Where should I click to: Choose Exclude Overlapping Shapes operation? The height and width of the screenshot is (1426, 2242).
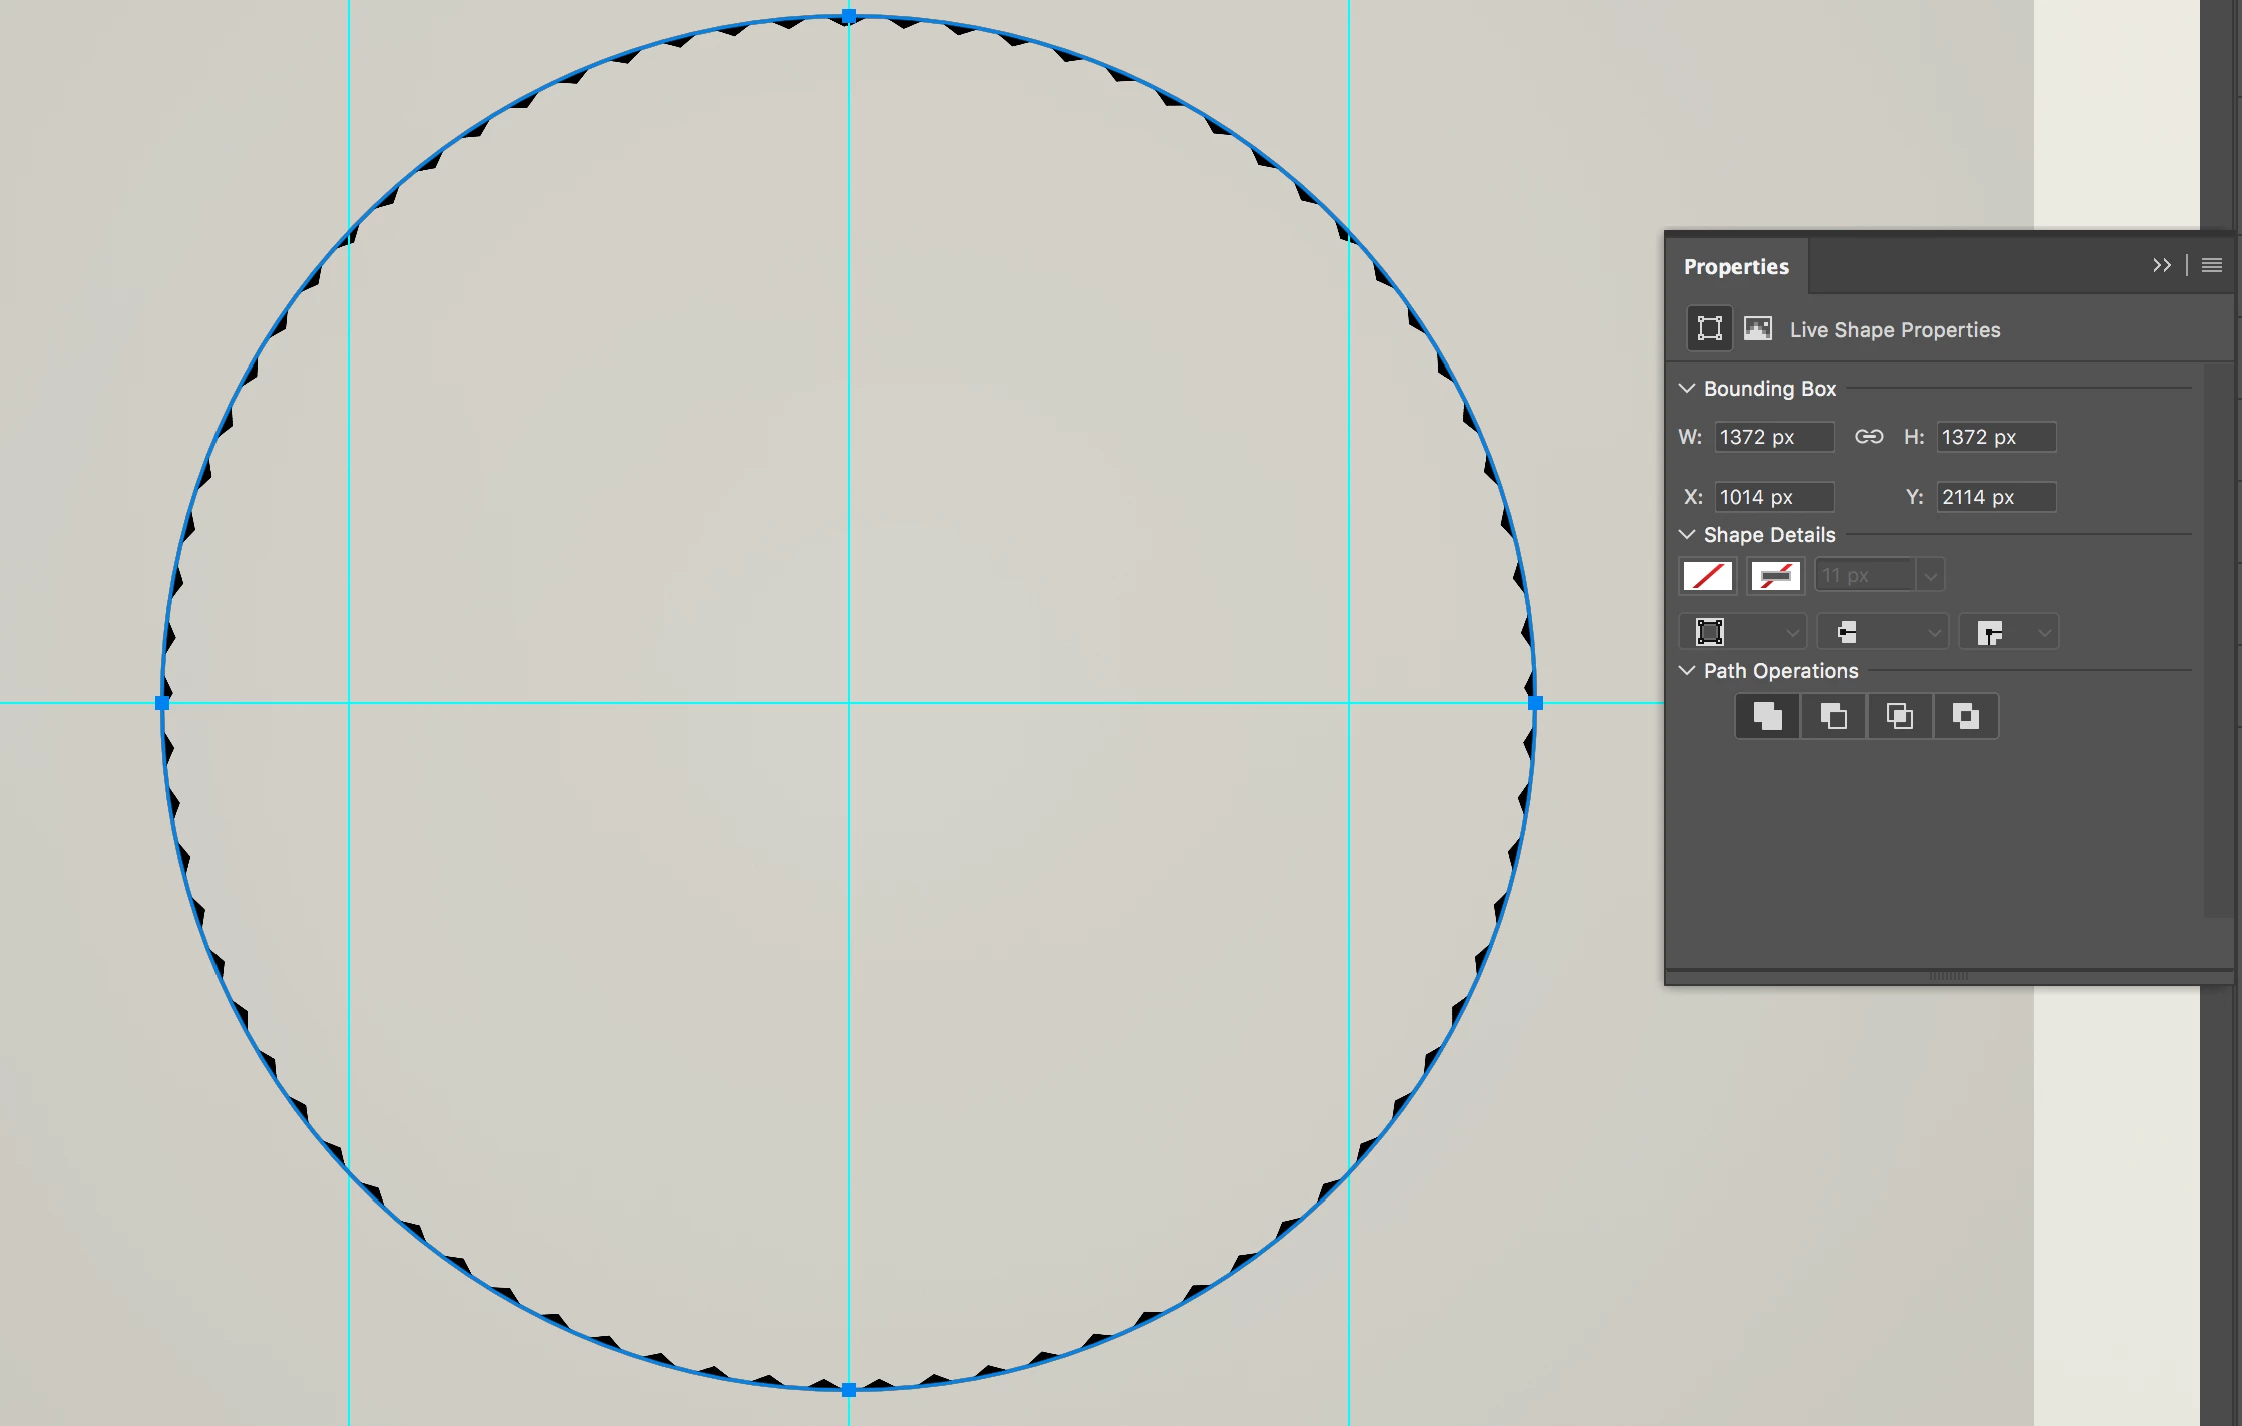(1965, 716)
